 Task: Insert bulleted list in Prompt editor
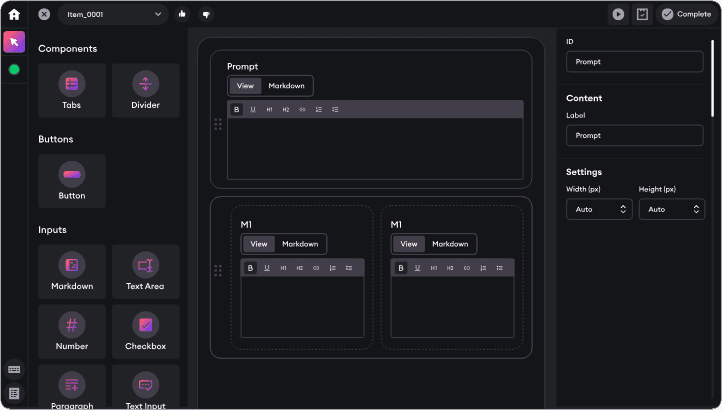335,110
